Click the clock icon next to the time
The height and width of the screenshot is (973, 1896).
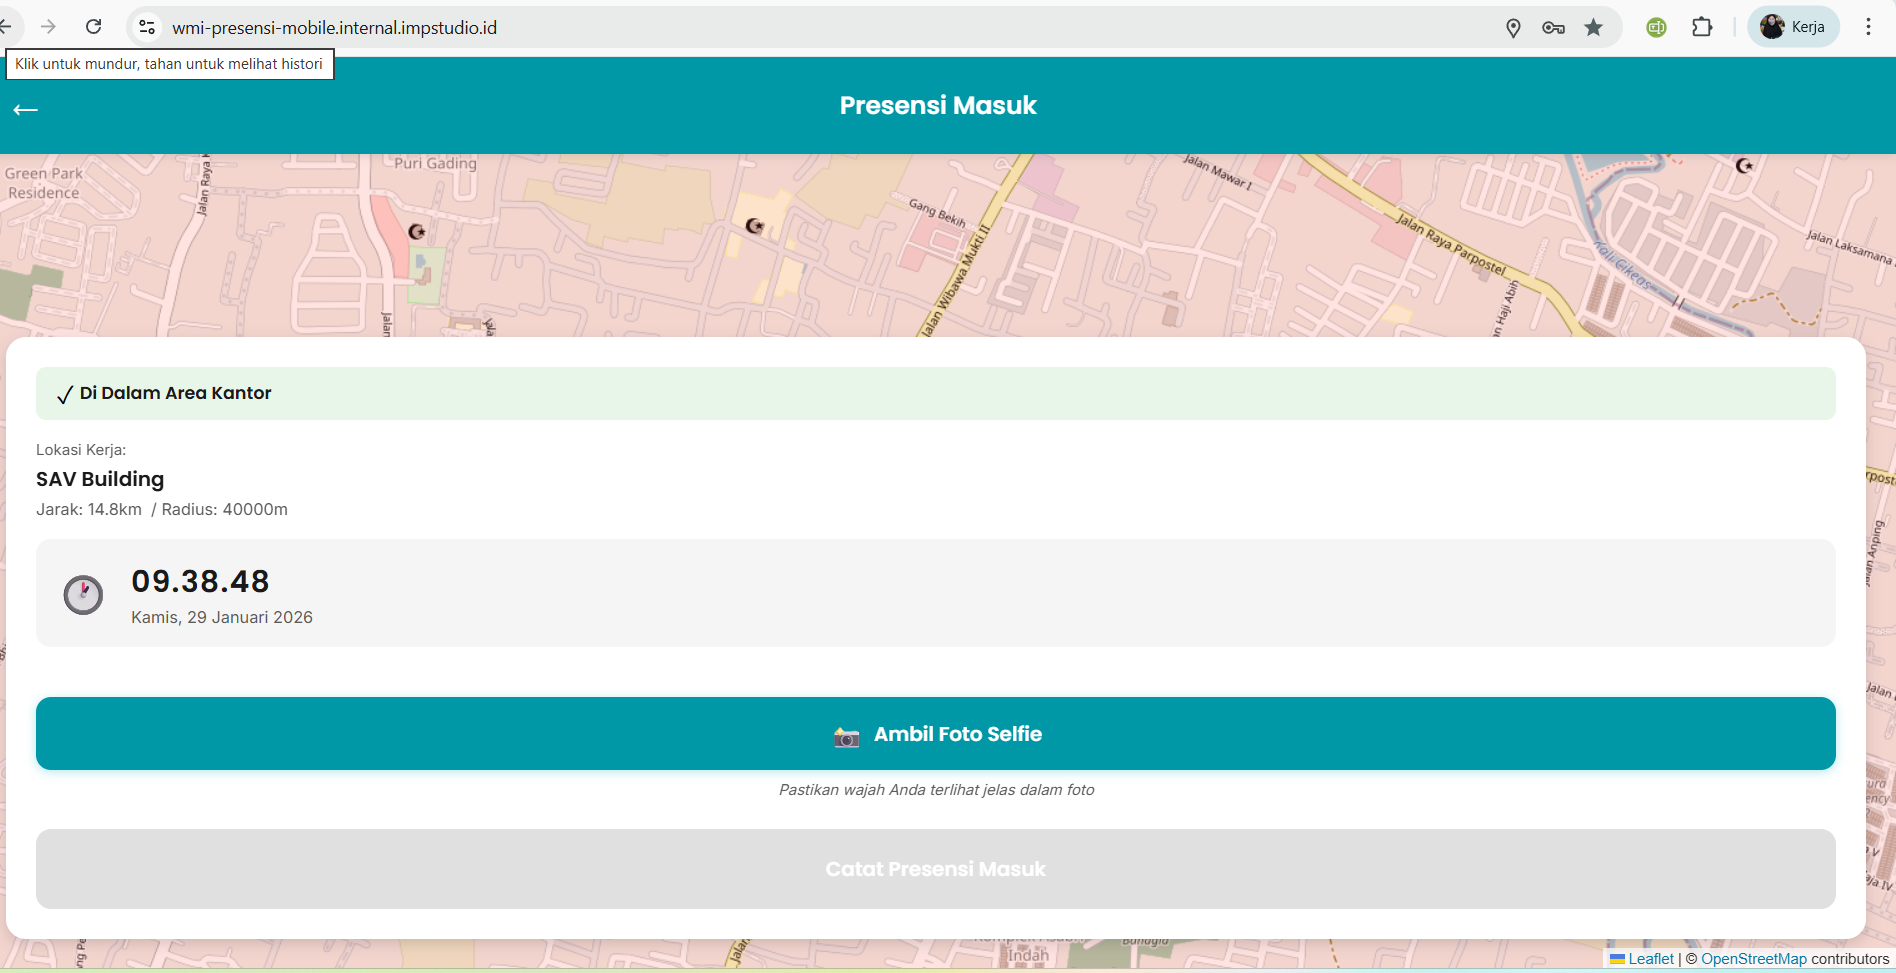tap(83, 595)
